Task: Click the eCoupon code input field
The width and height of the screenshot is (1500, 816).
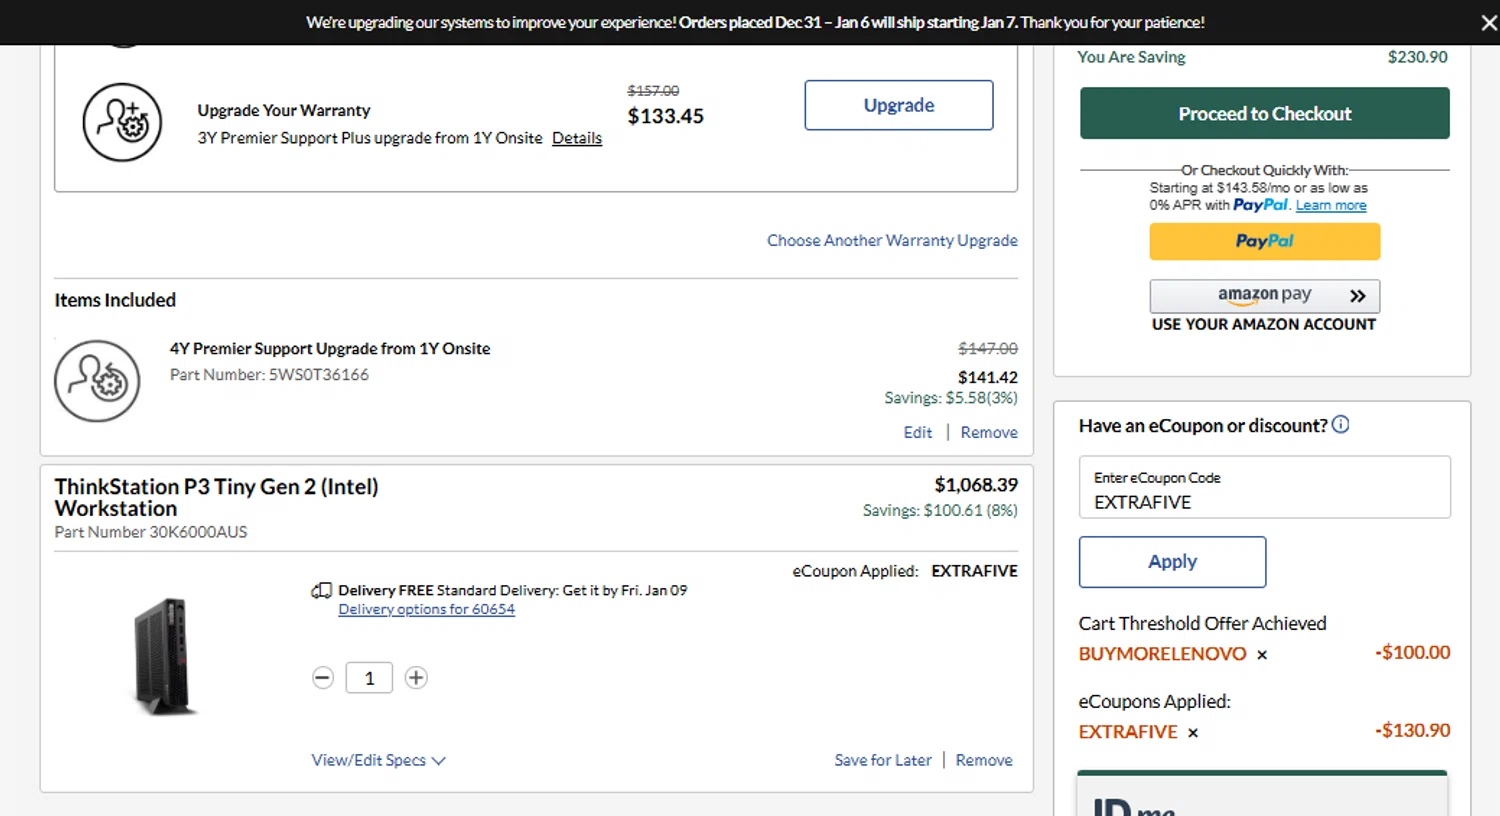Action: 1265,487
